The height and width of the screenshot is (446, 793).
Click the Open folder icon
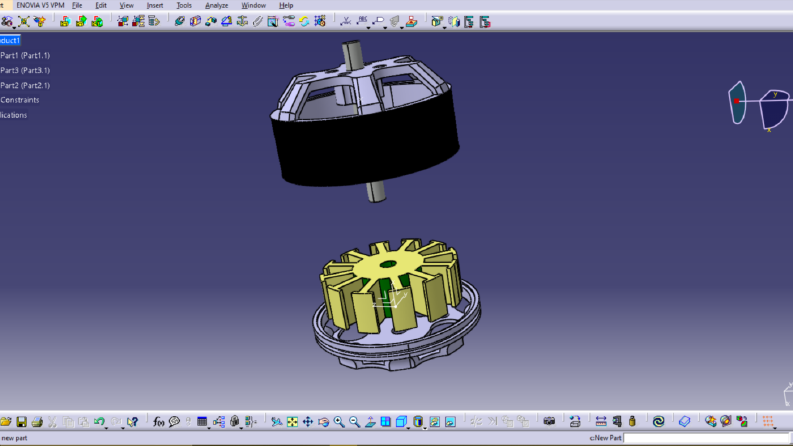(6, 421)
